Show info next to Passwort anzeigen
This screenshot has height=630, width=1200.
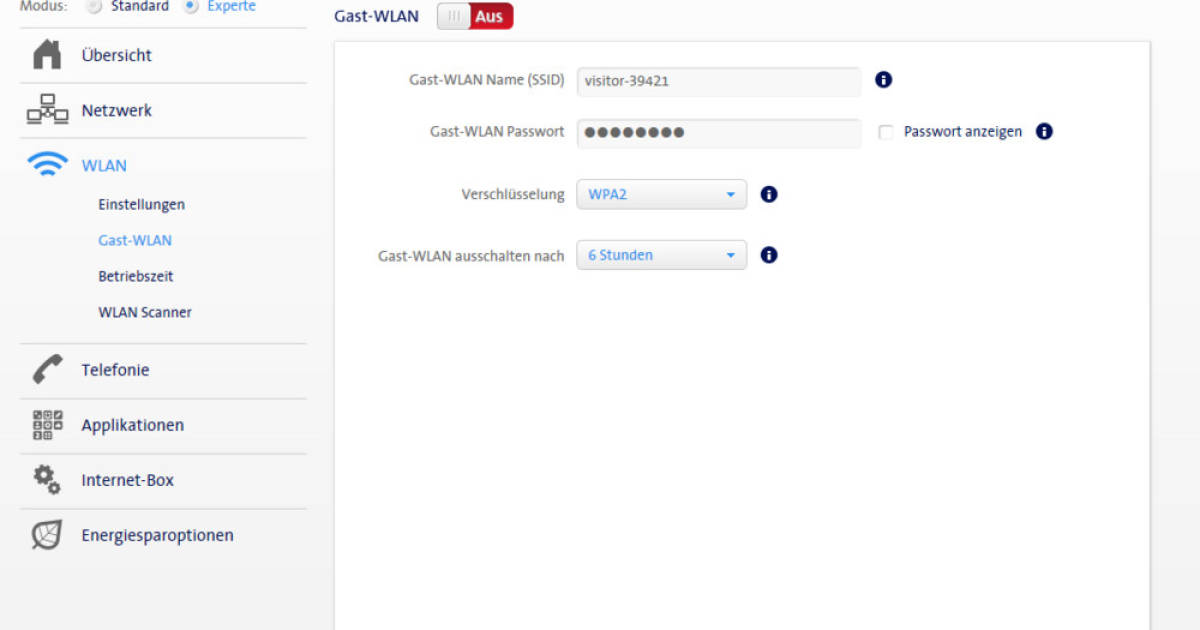pyautogui.click(x=1044, y=131)
